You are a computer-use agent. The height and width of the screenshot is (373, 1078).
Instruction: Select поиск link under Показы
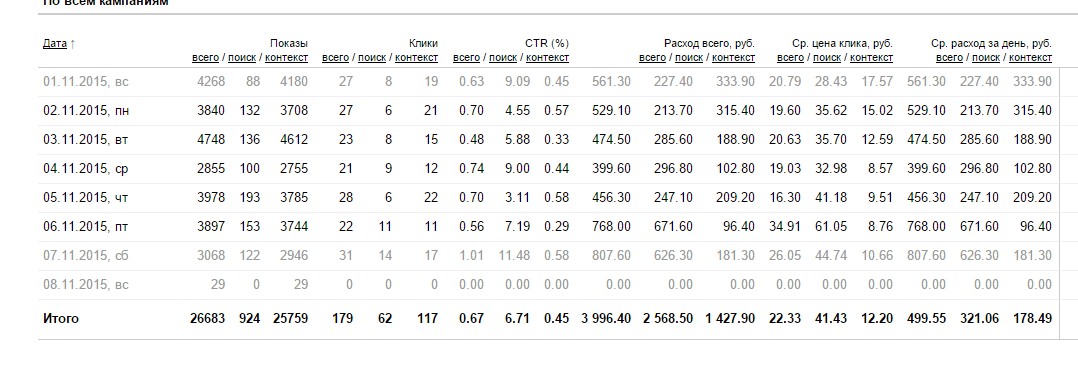point(241,58)
